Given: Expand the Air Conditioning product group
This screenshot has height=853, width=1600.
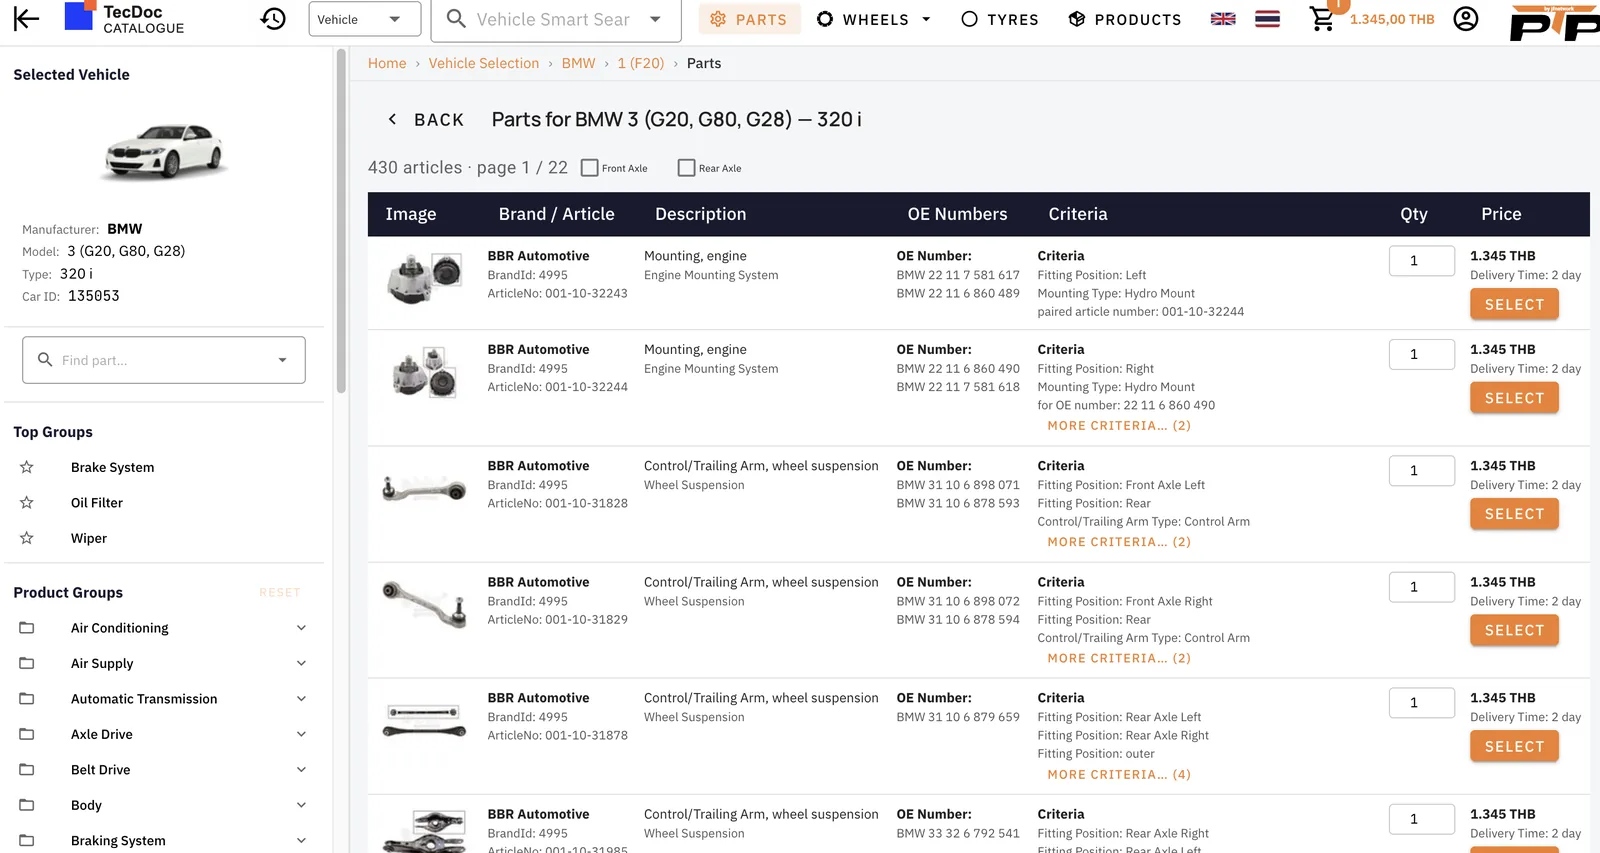Looking at the screenshot, I should (x=301, y=628).
